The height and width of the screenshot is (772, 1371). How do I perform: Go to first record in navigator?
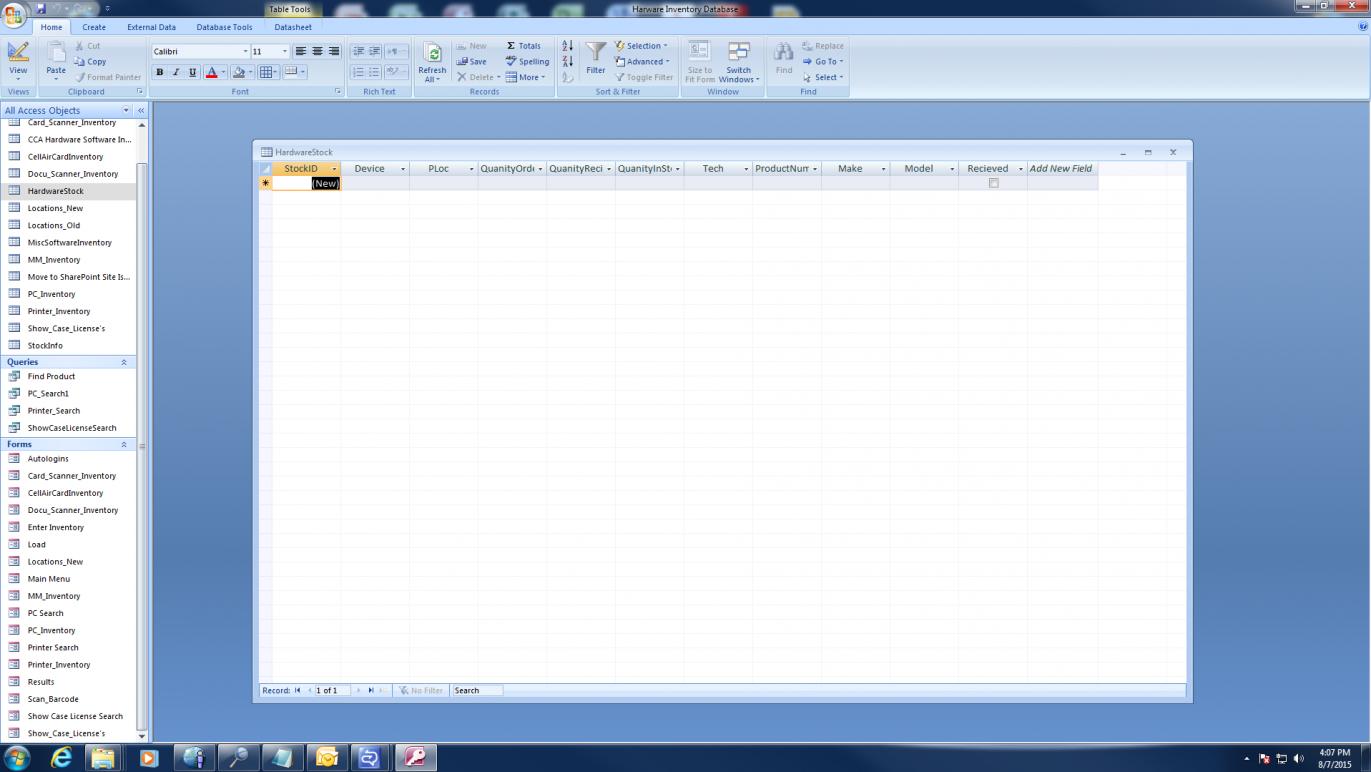pyautogui.click(x=298, y=690)
